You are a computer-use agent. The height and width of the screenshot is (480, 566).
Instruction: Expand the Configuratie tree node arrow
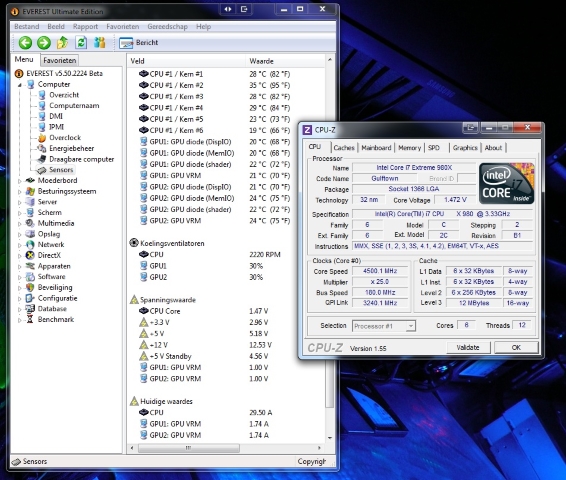coord(20,298)
